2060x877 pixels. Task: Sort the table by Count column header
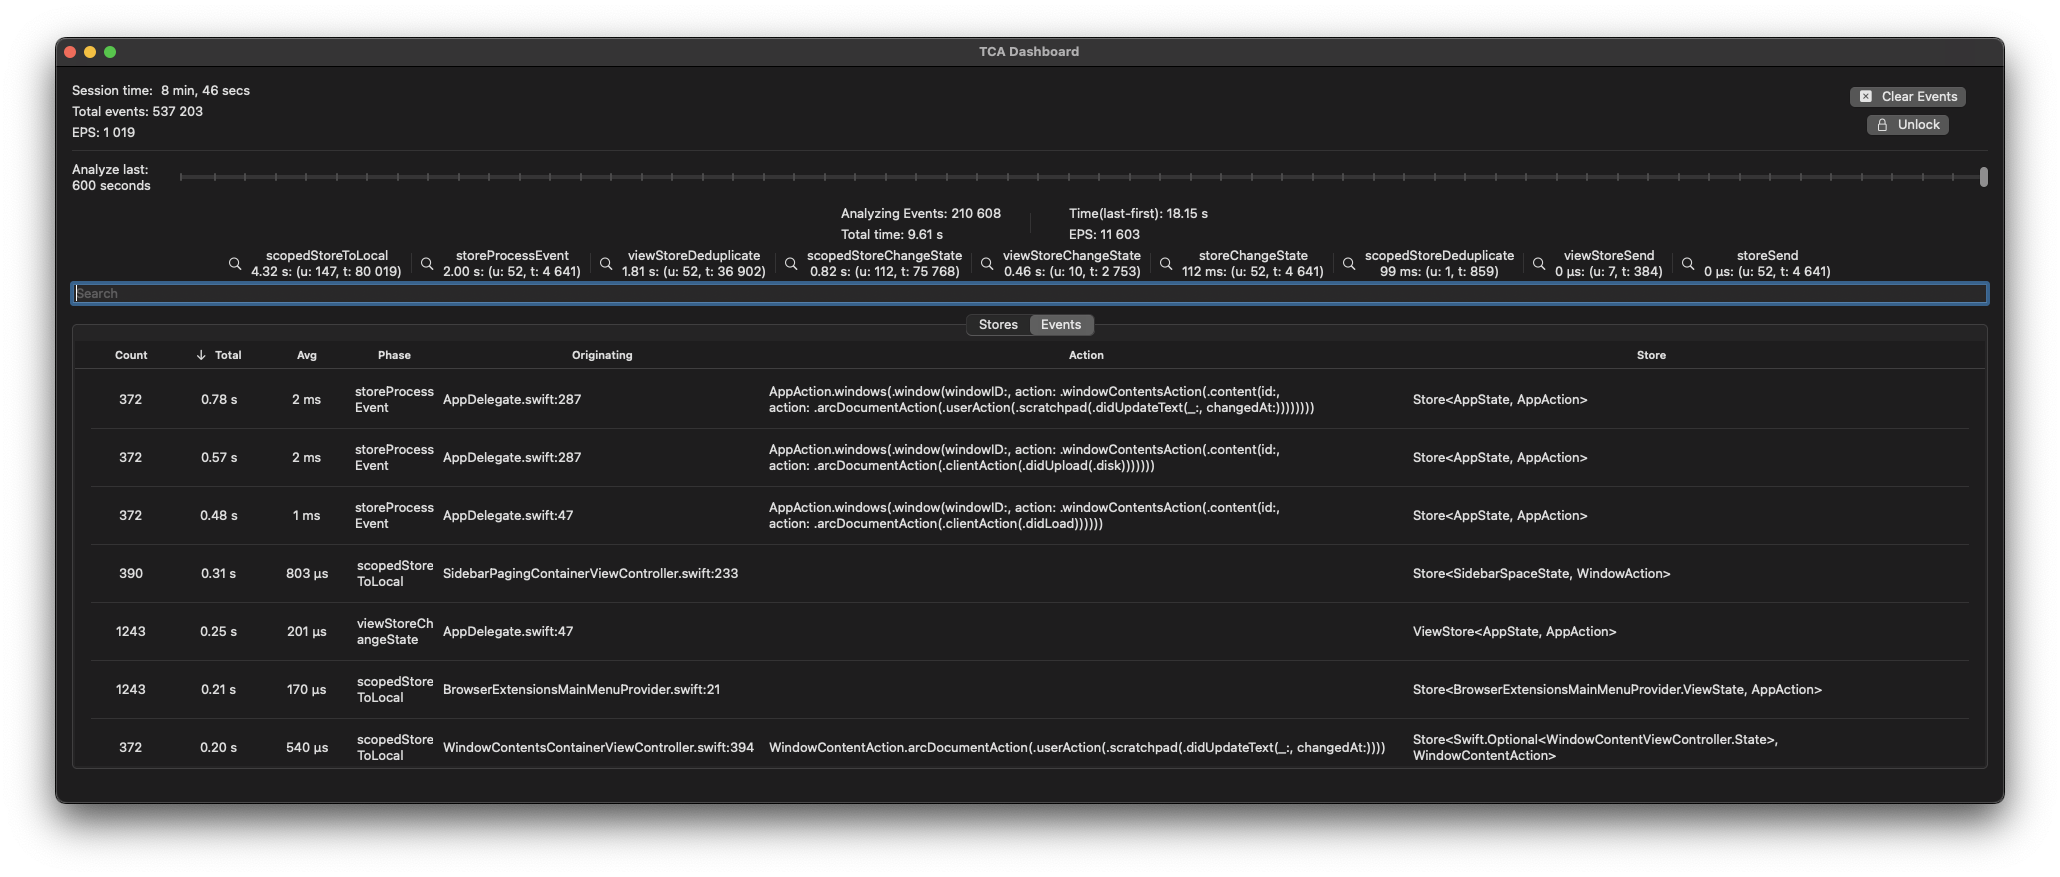pos(131,355)
